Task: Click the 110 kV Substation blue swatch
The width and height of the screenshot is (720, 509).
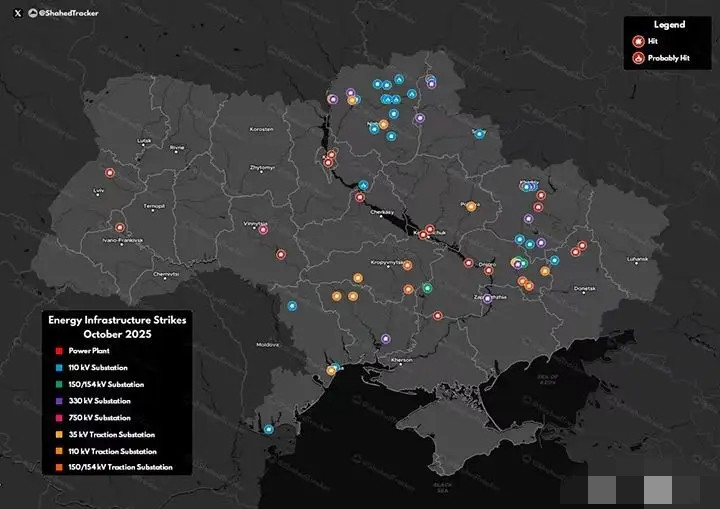Action: point(59,368)
